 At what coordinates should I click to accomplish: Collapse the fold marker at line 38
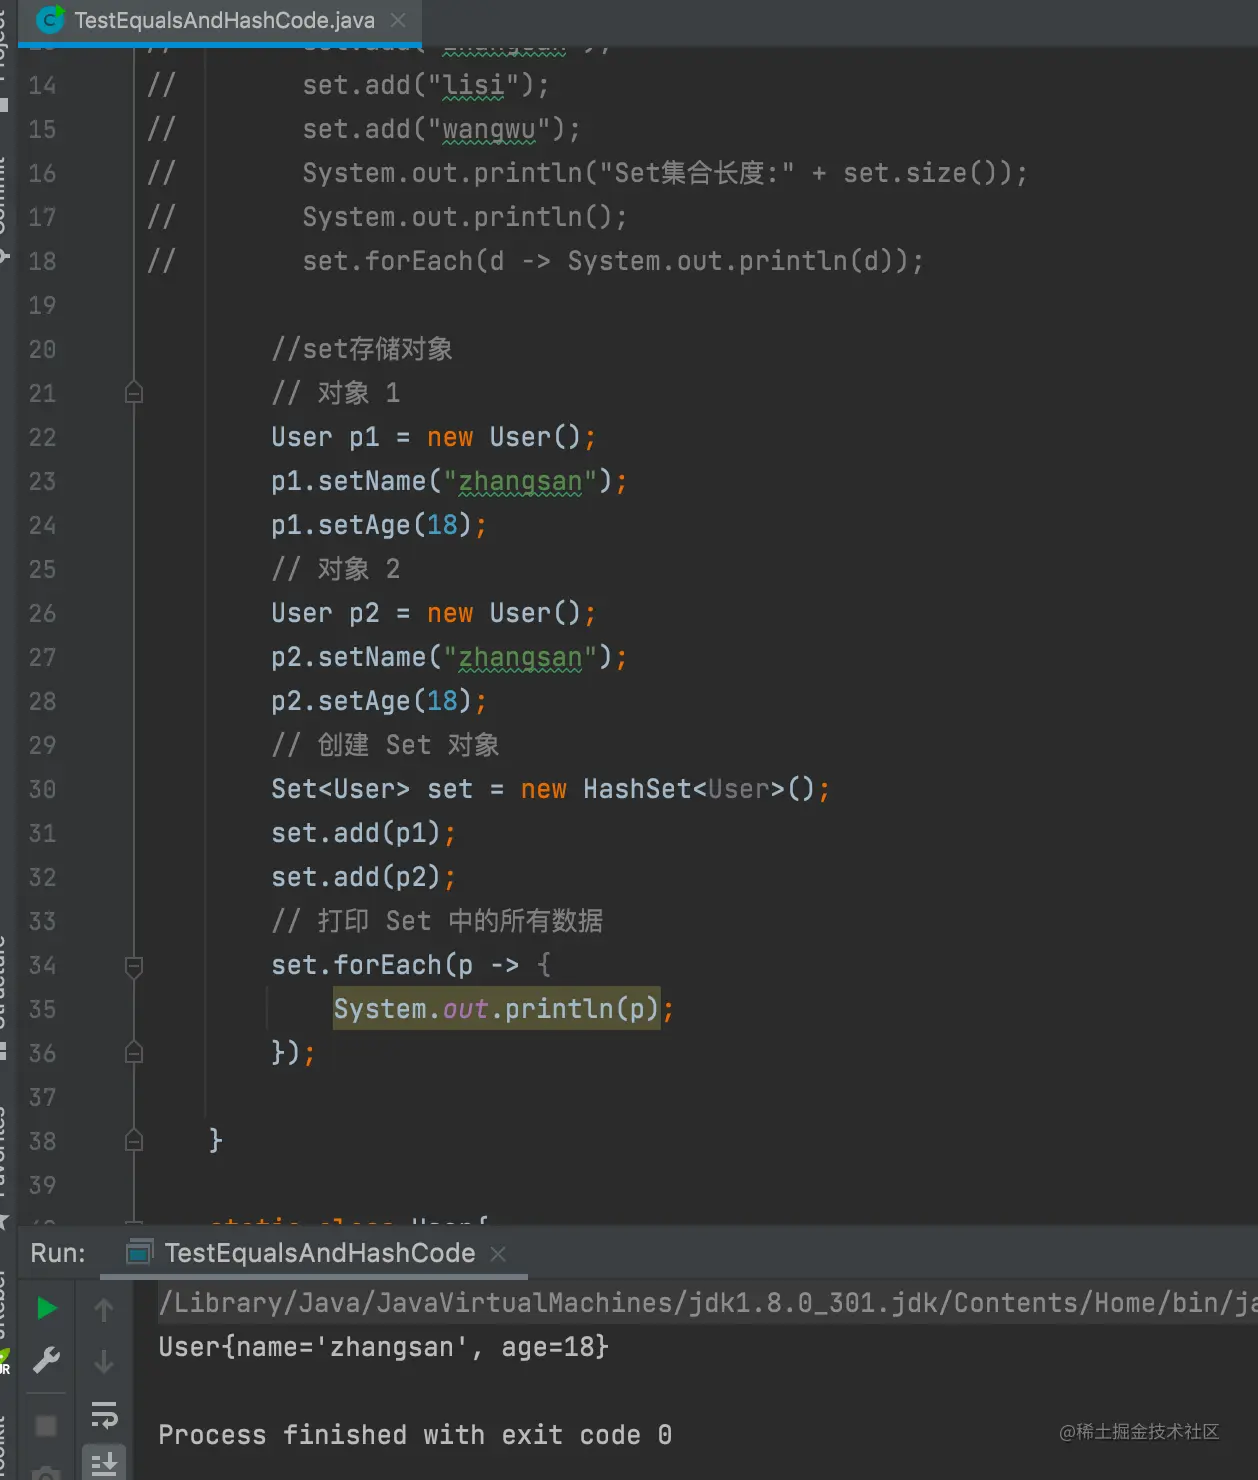pyautogui.click(x=134, y=1140)
